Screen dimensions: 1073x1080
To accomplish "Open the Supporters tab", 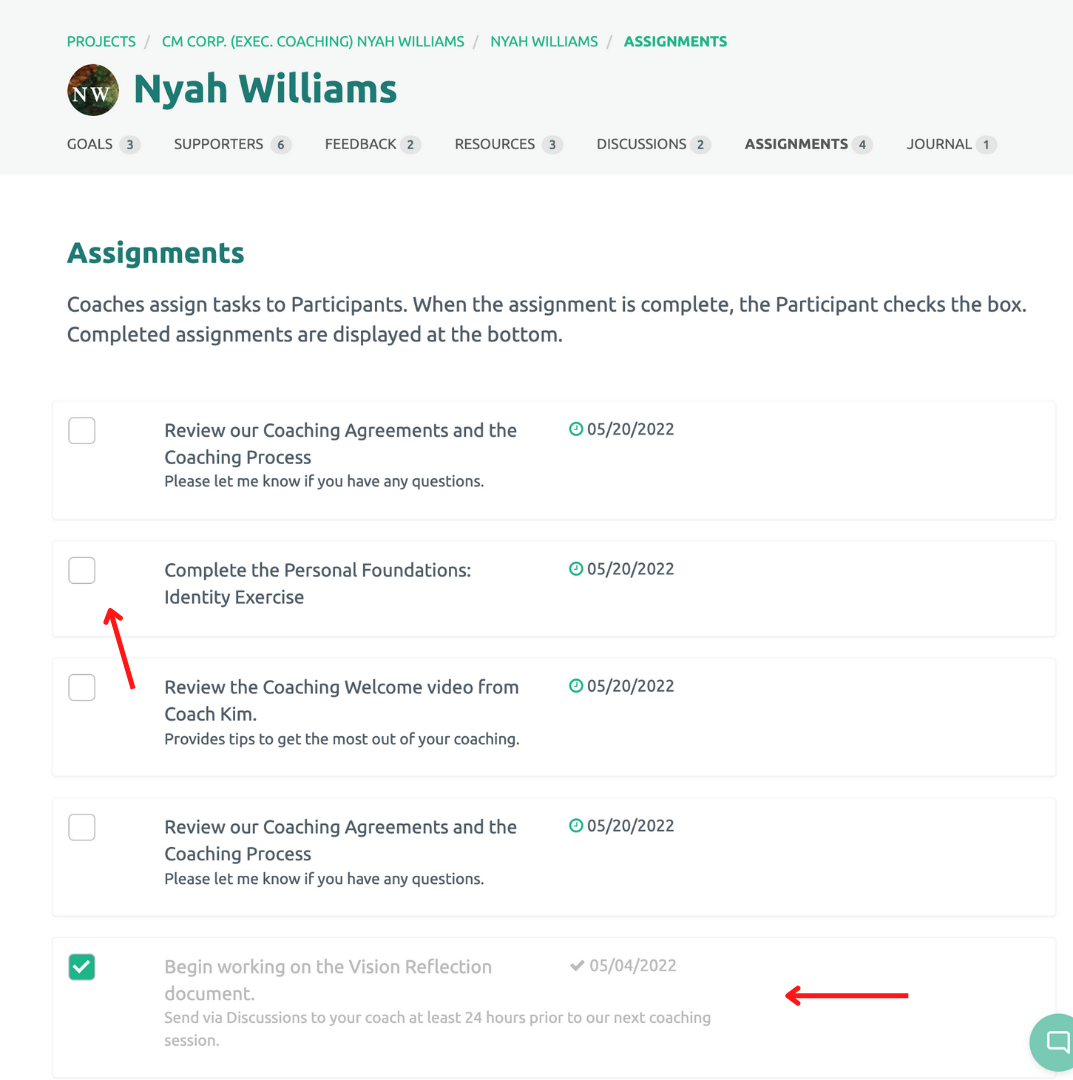I will pyautogui.click(x=232, y=144).
